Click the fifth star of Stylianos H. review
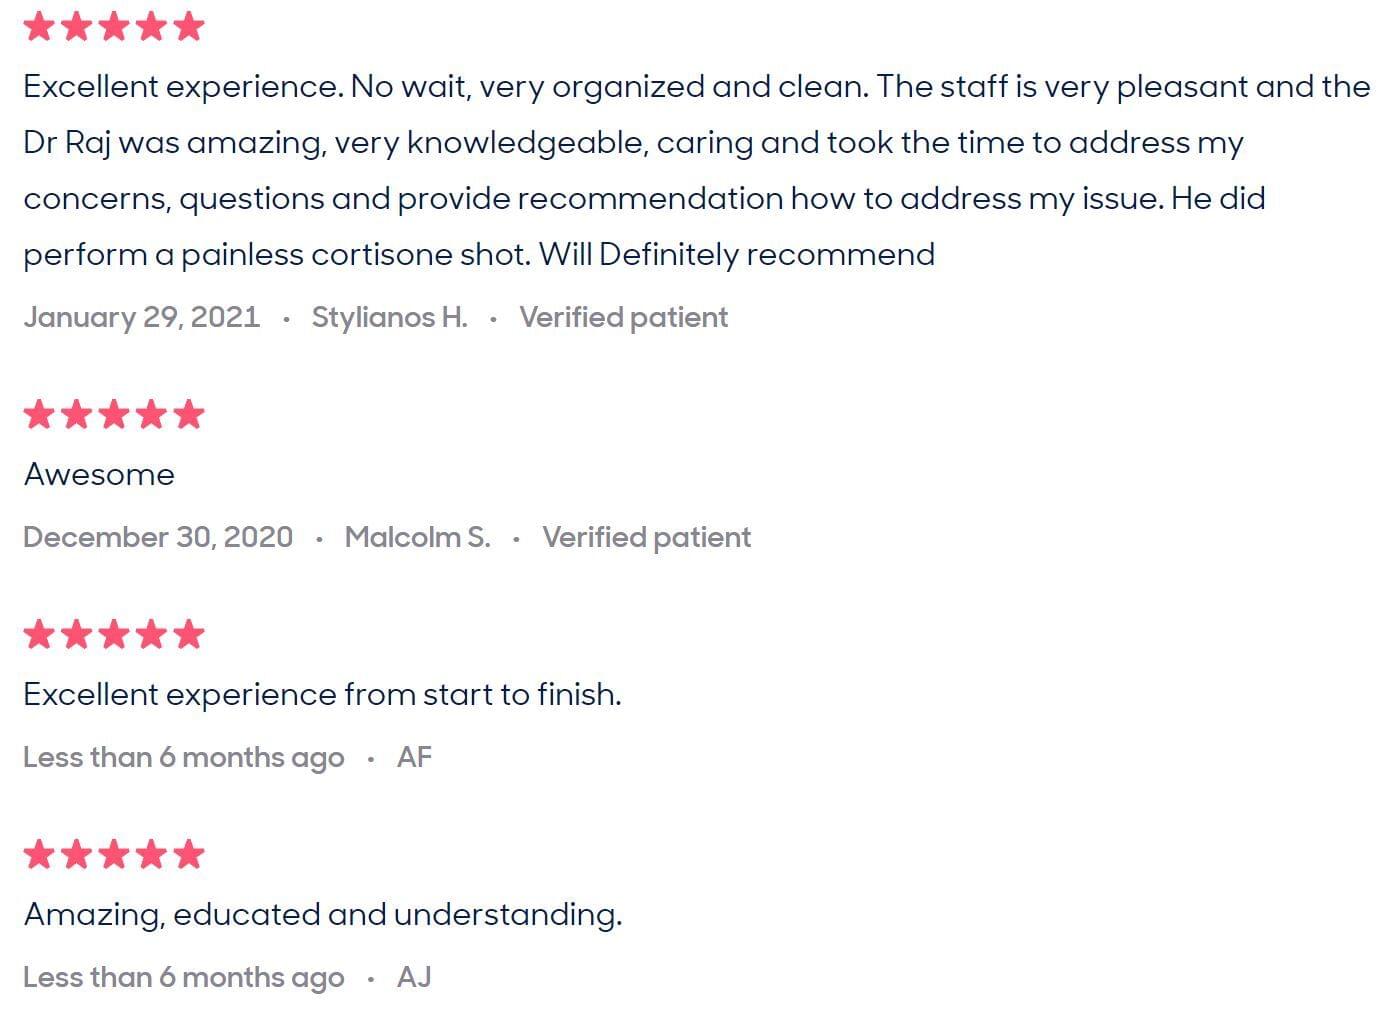 pos(189,26)
